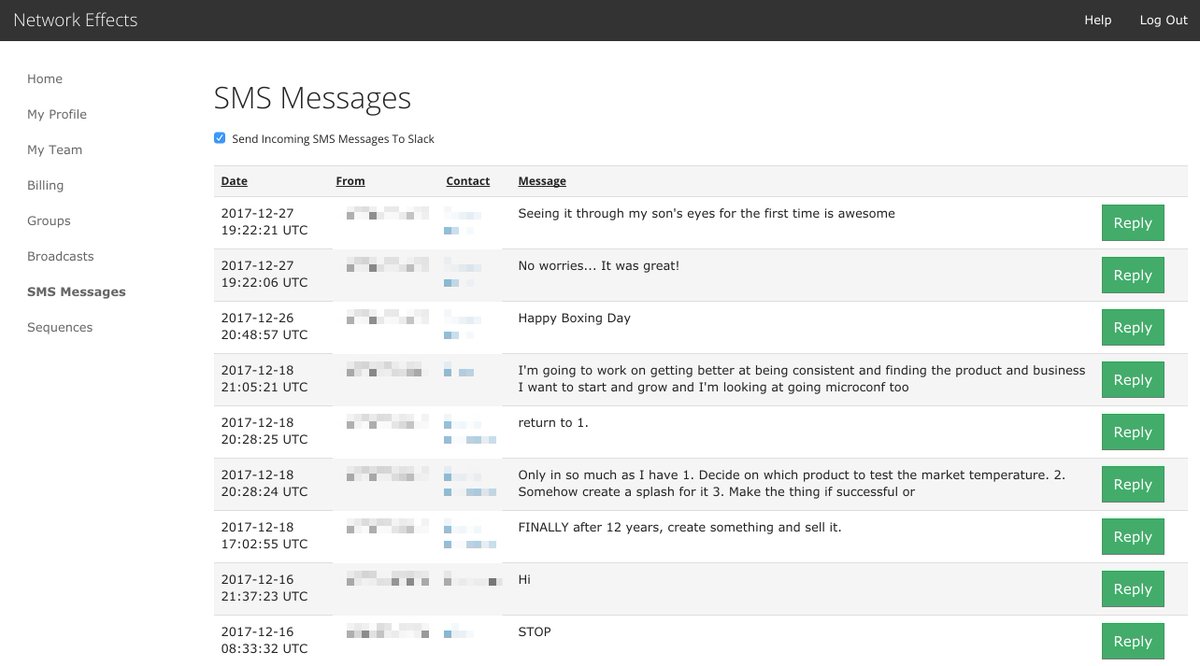Image resolution: width=1200 pixels, height=666 pixels.
Task: Navigate to Billing section
Action: pyautogui.click(x=45, y=185)
